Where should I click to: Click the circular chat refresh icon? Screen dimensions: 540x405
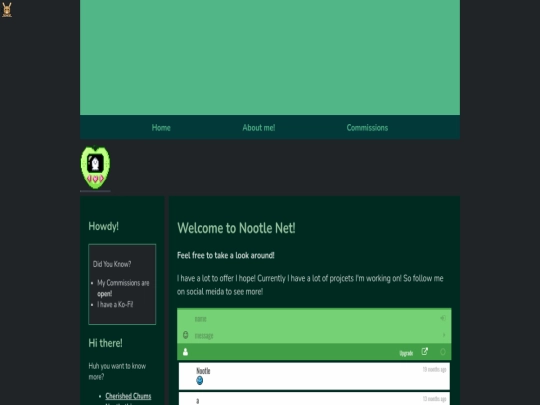pos(443,352)
